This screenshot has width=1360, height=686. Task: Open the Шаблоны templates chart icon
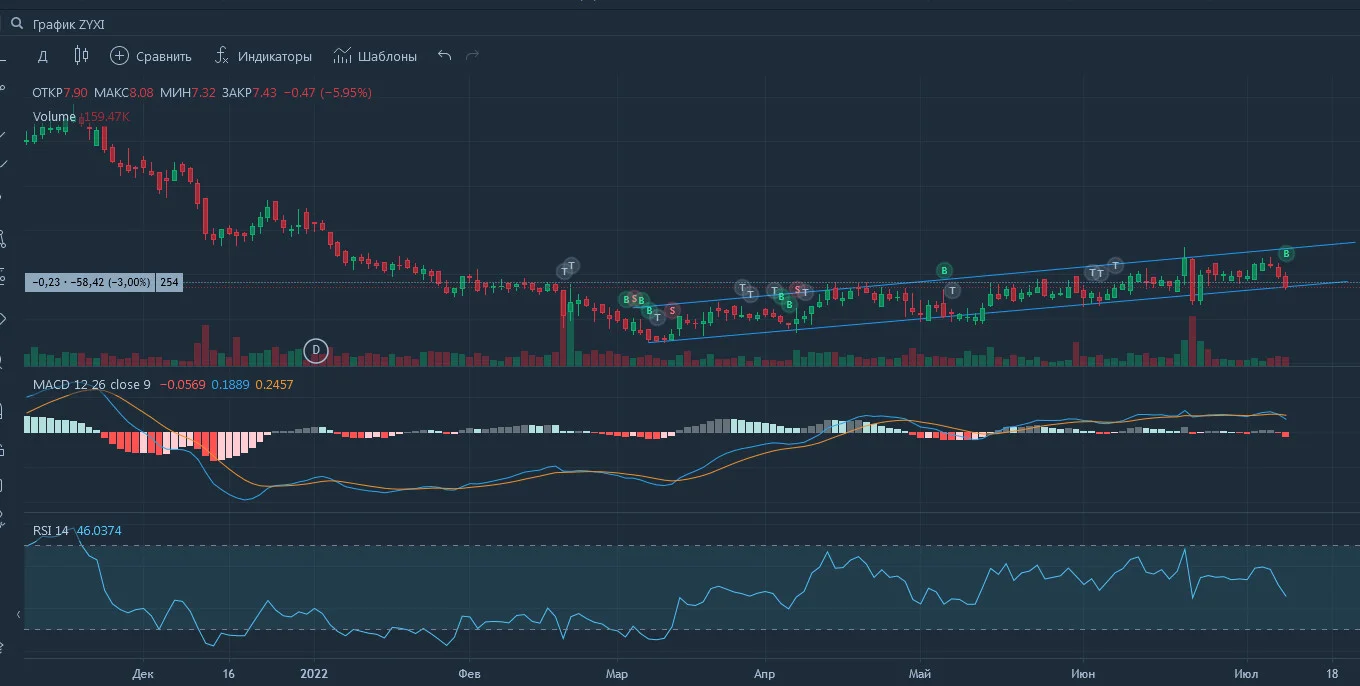(x=343, y=56)
